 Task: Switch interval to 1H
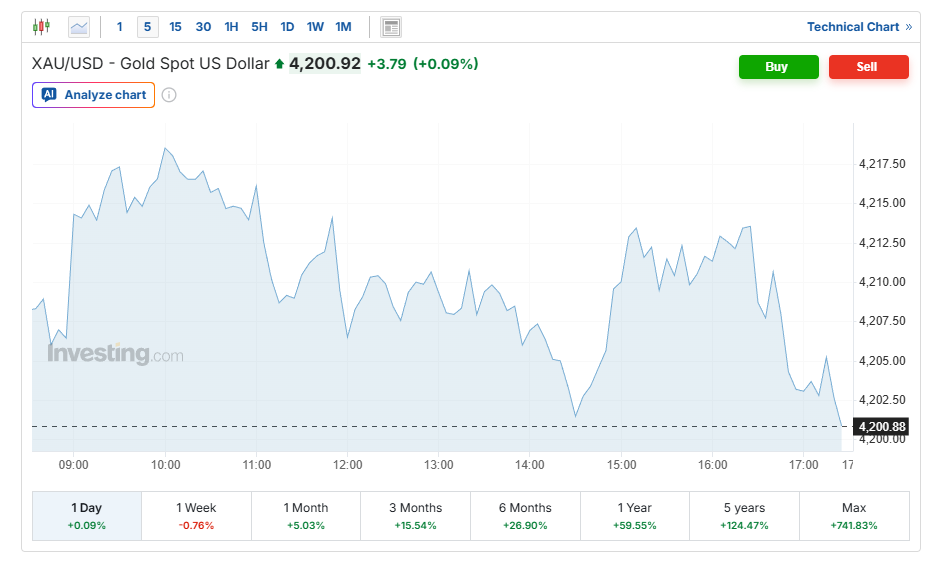pyautogui.click(x=231, y=27)
